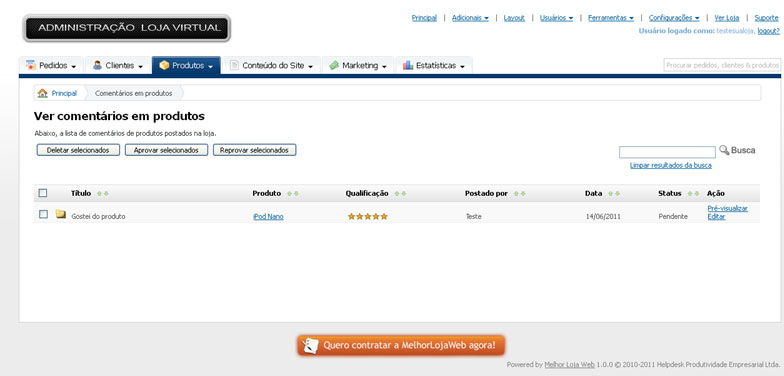The image size is (784, 376).
Task: Open the Produtos tab
Action: point(186,66)
